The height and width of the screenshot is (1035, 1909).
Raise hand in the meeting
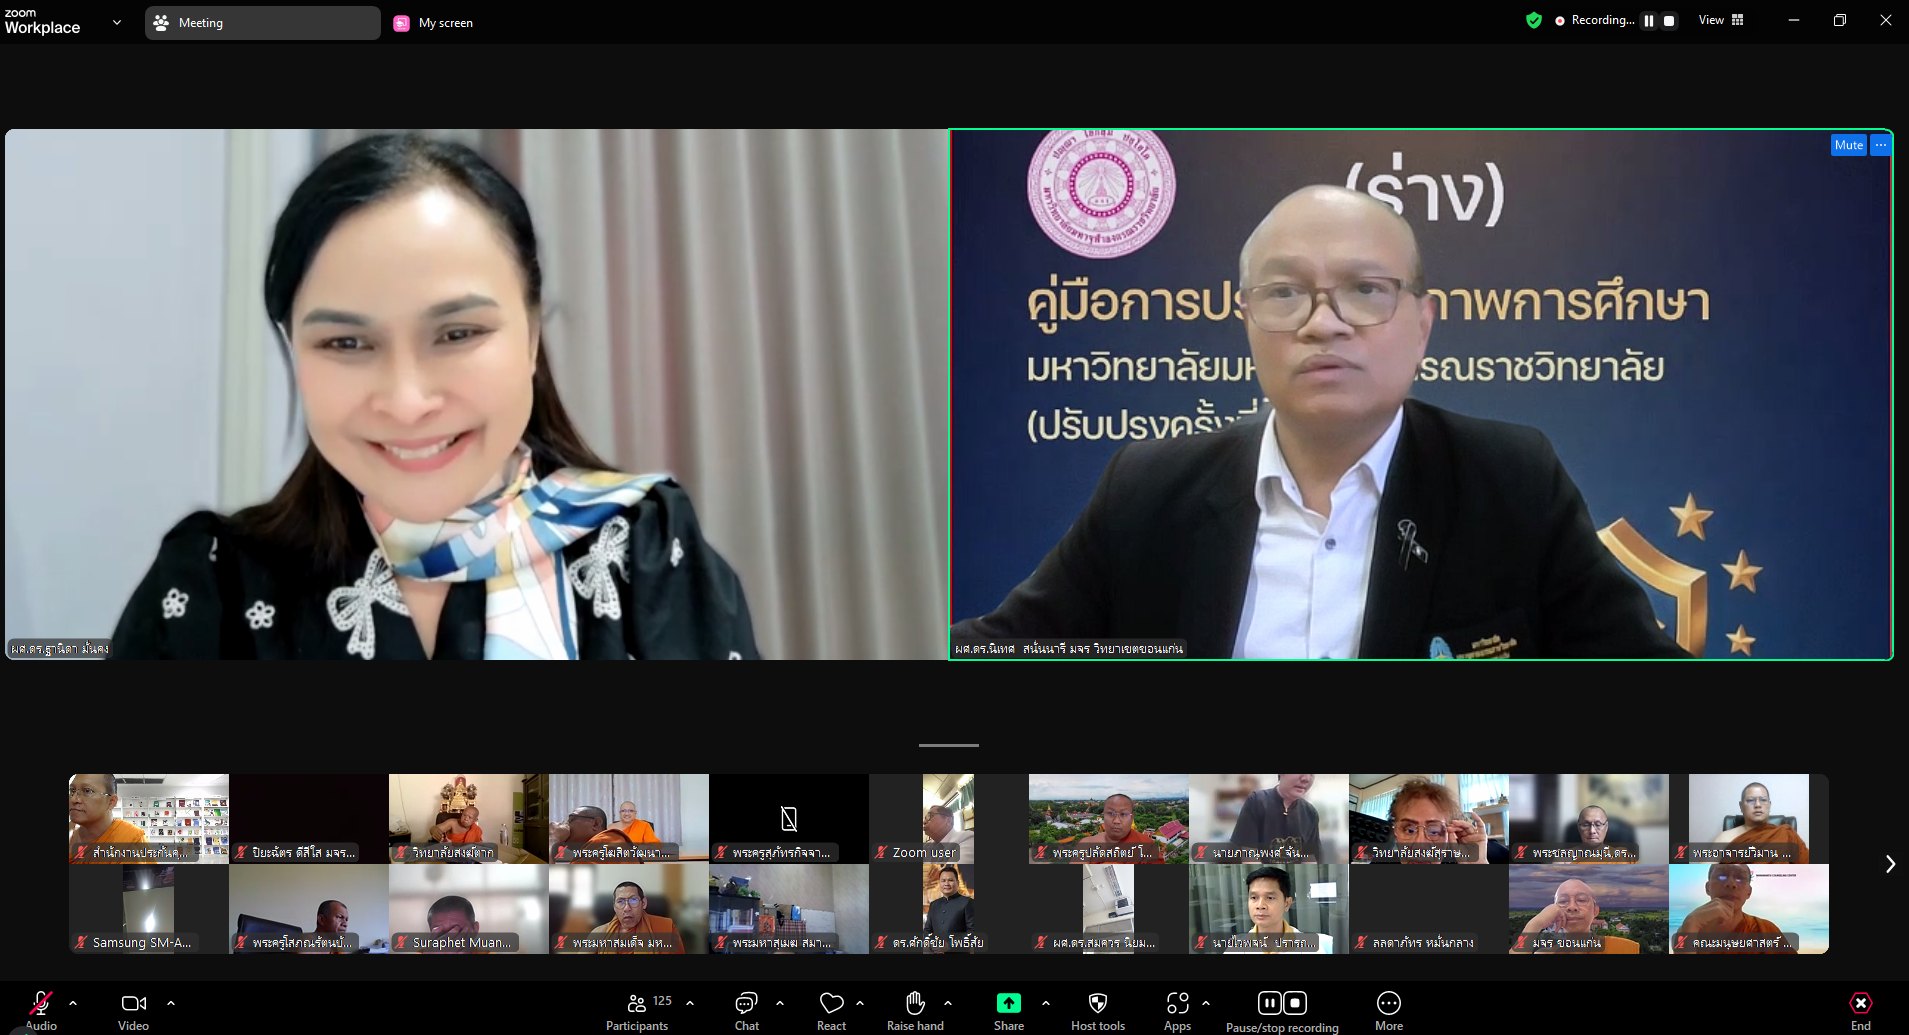coord(914,1003)
